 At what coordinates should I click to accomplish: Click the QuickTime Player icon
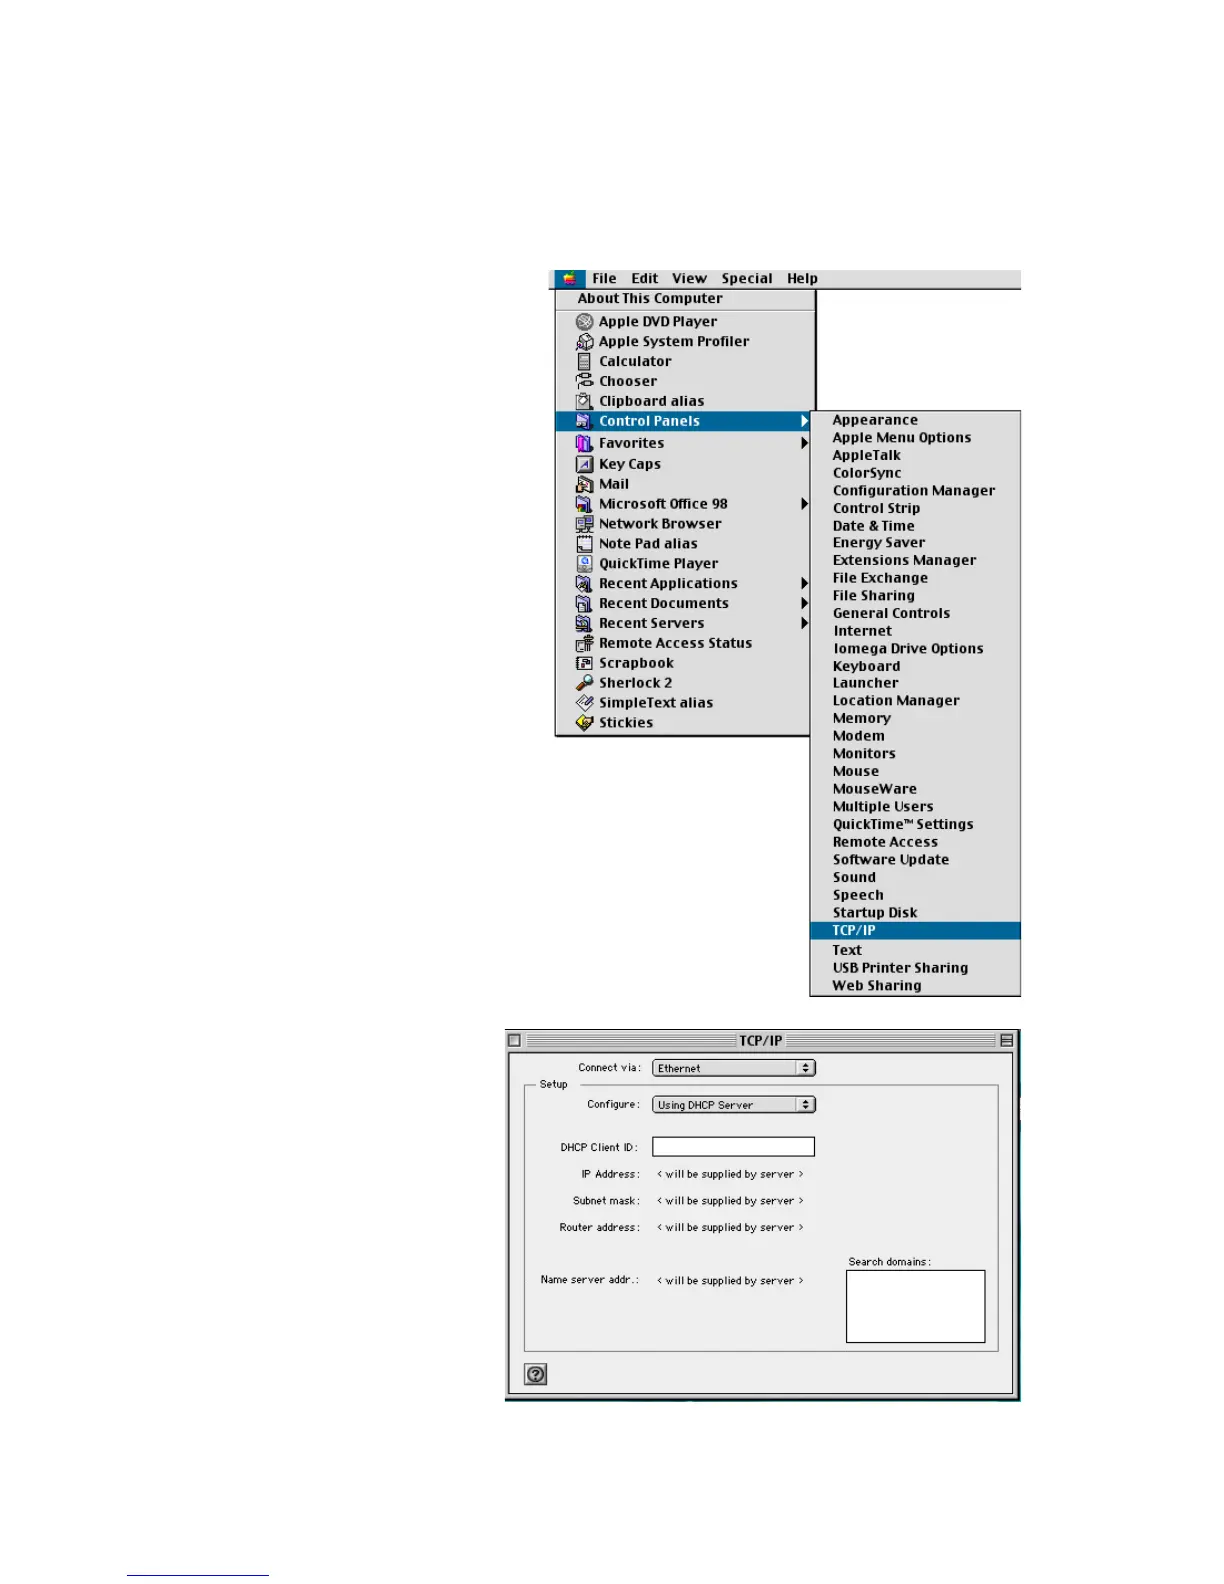(x=585, y=564)
